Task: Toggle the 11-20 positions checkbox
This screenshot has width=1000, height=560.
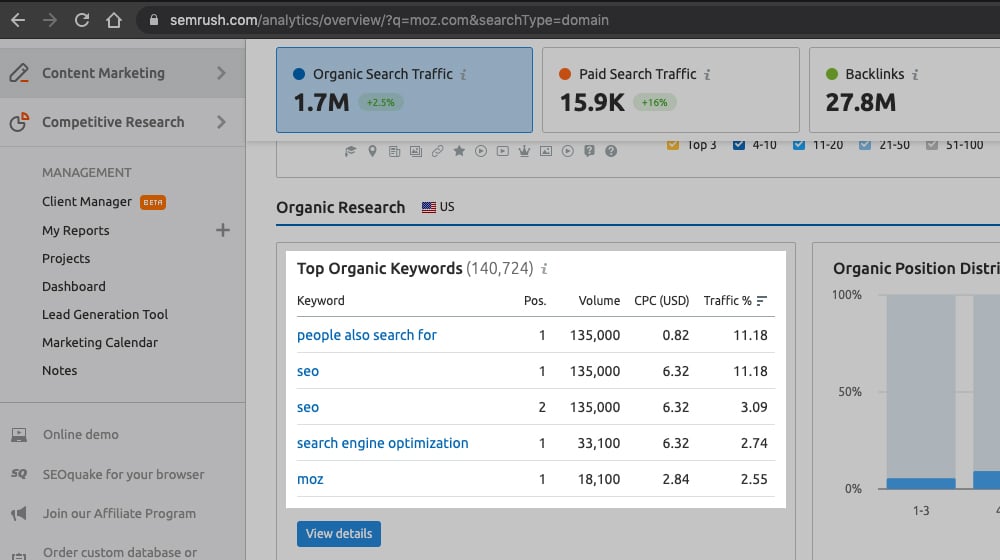Action: coord(799,145)
